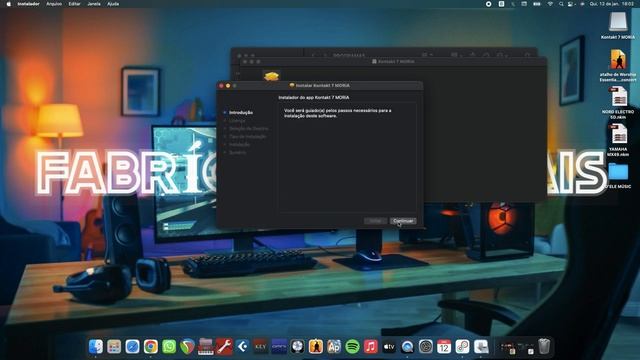Open the Ap app icon in dock

(x=334, y=347)
